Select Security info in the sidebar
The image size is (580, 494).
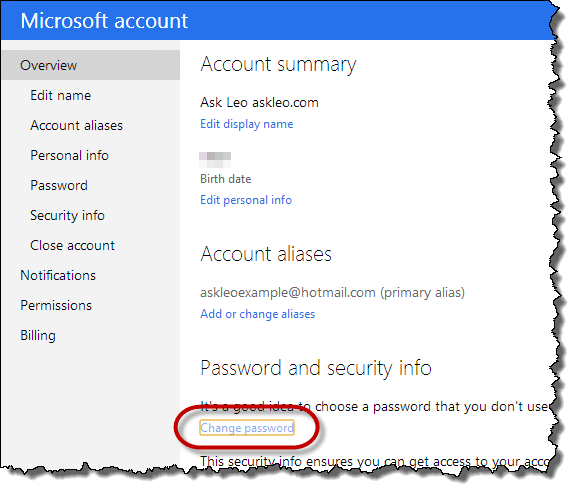tap(67, 216)
